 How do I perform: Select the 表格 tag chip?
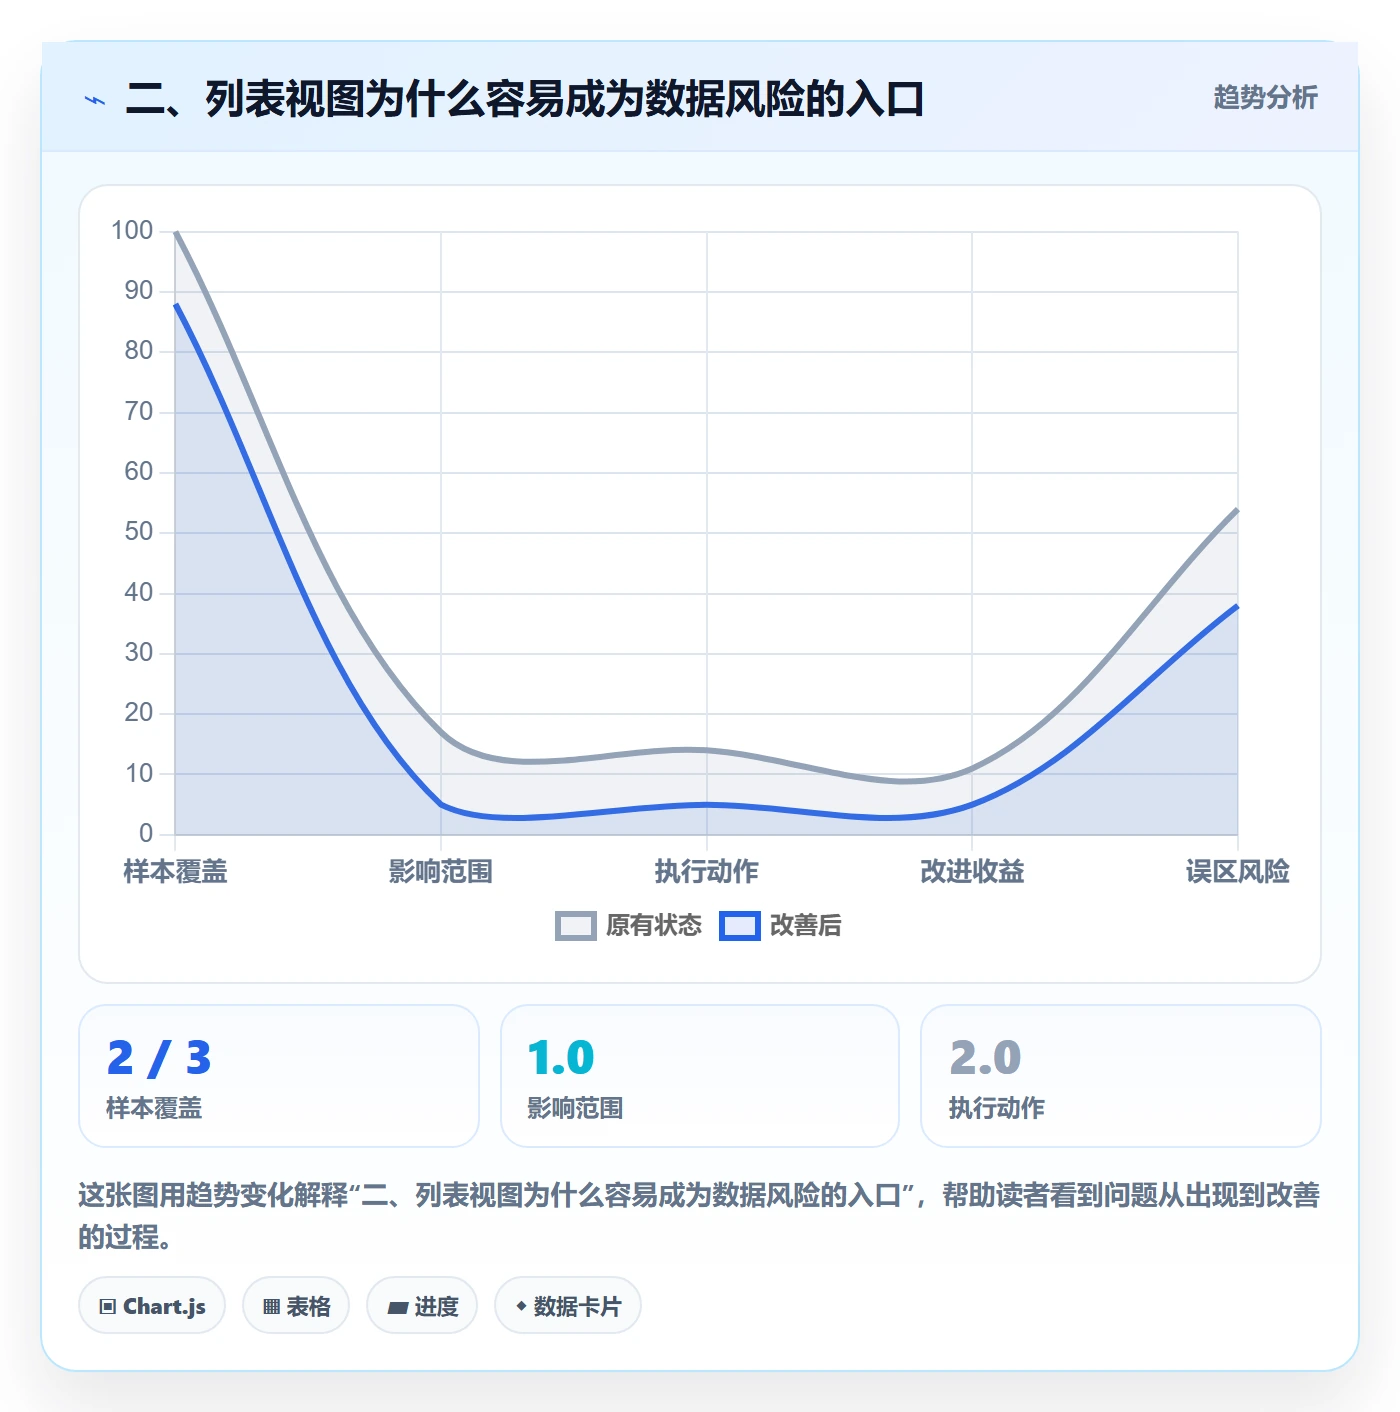(x=296, y=1306)
